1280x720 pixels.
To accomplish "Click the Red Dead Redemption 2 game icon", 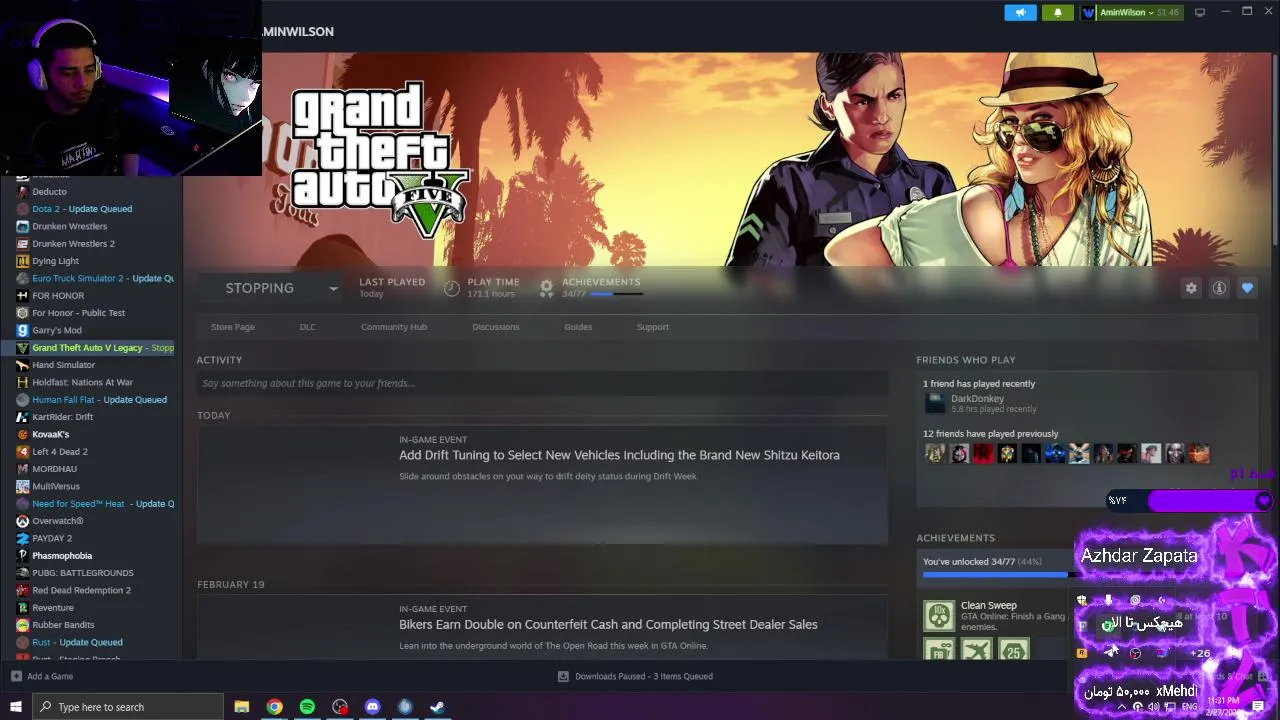I will [22, 590].
